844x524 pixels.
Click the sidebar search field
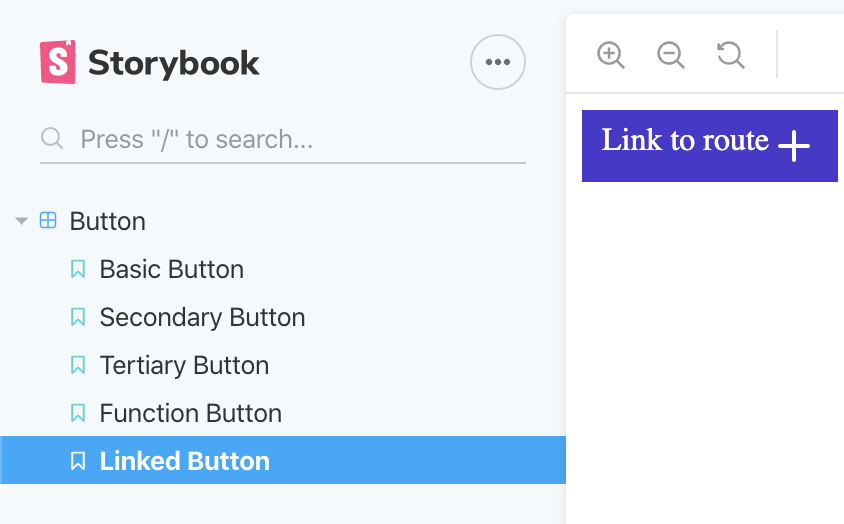click(283, 139)
